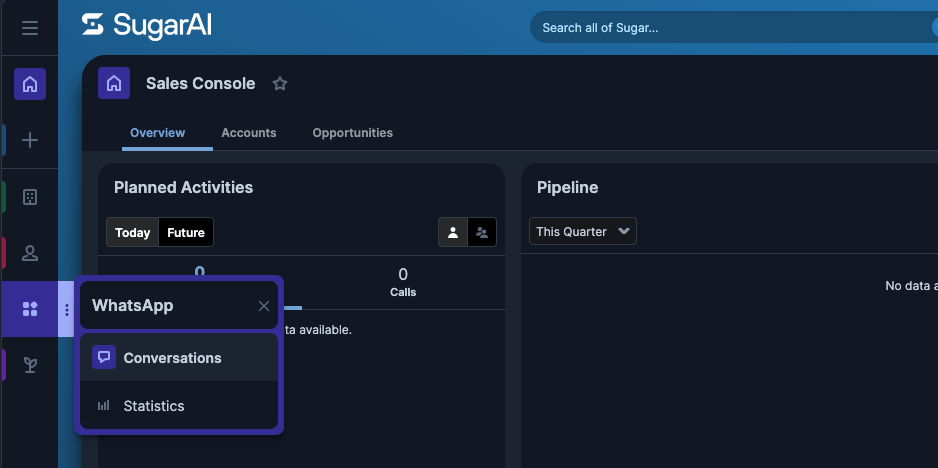The width and height of the screenshot is (938, 468).
Task: Open the quick create plus menu
Action: coord(30,140)
